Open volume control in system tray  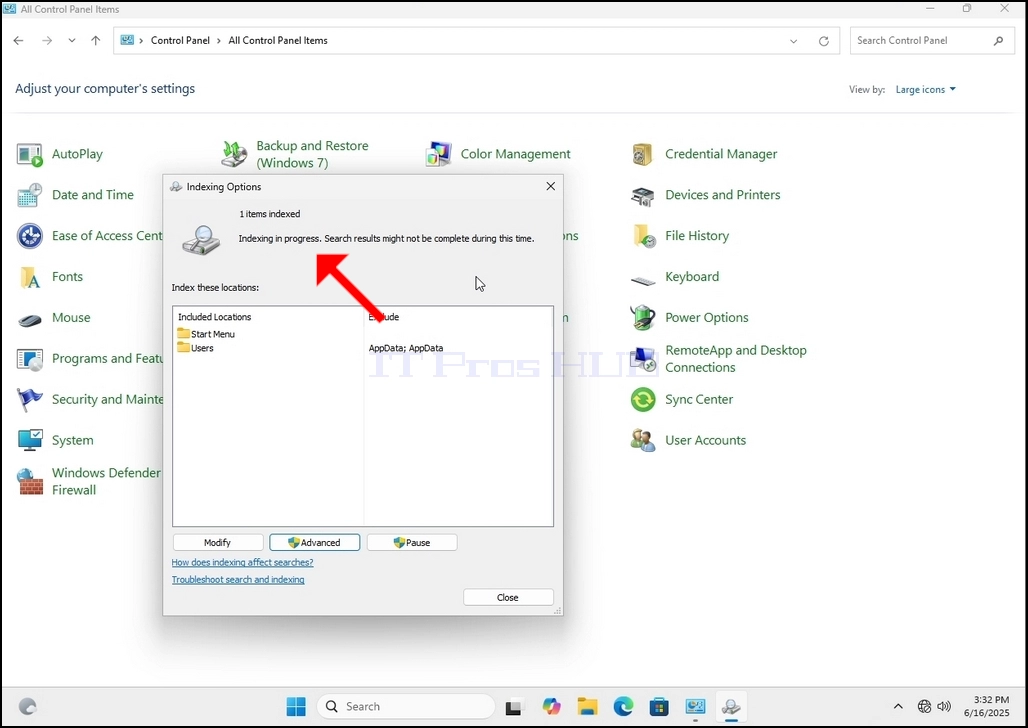pyautogui.click(x=944, y=706)
